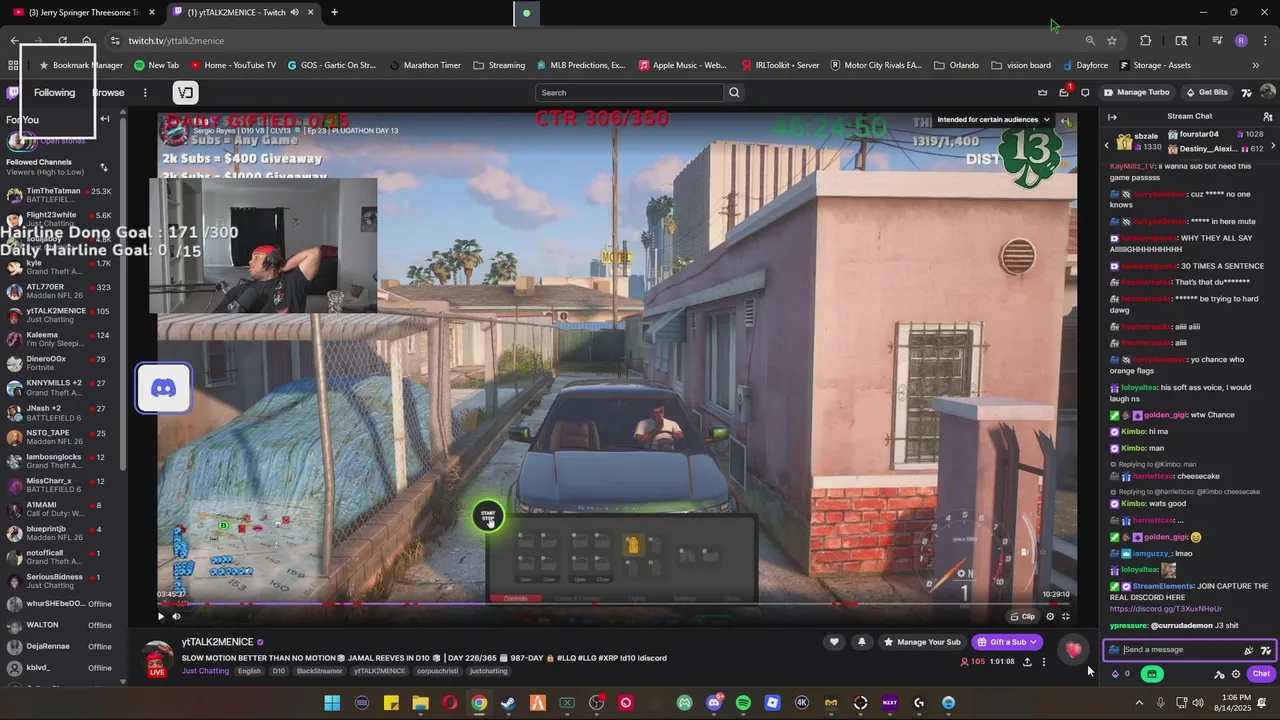Image resolution: width=1280 pixels, height=720 pixels.
Task: Click the Manage Your Sub button
Action: coord(921,642)
